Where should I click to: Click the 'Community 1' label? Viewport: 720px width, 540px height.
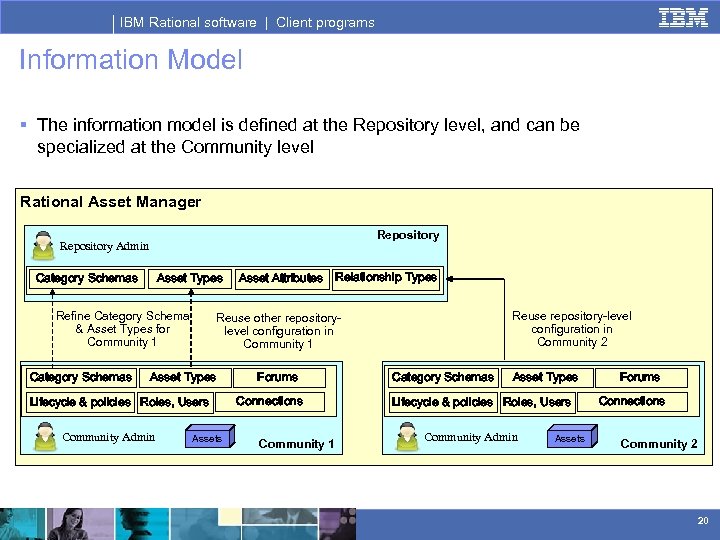(296, 444)
